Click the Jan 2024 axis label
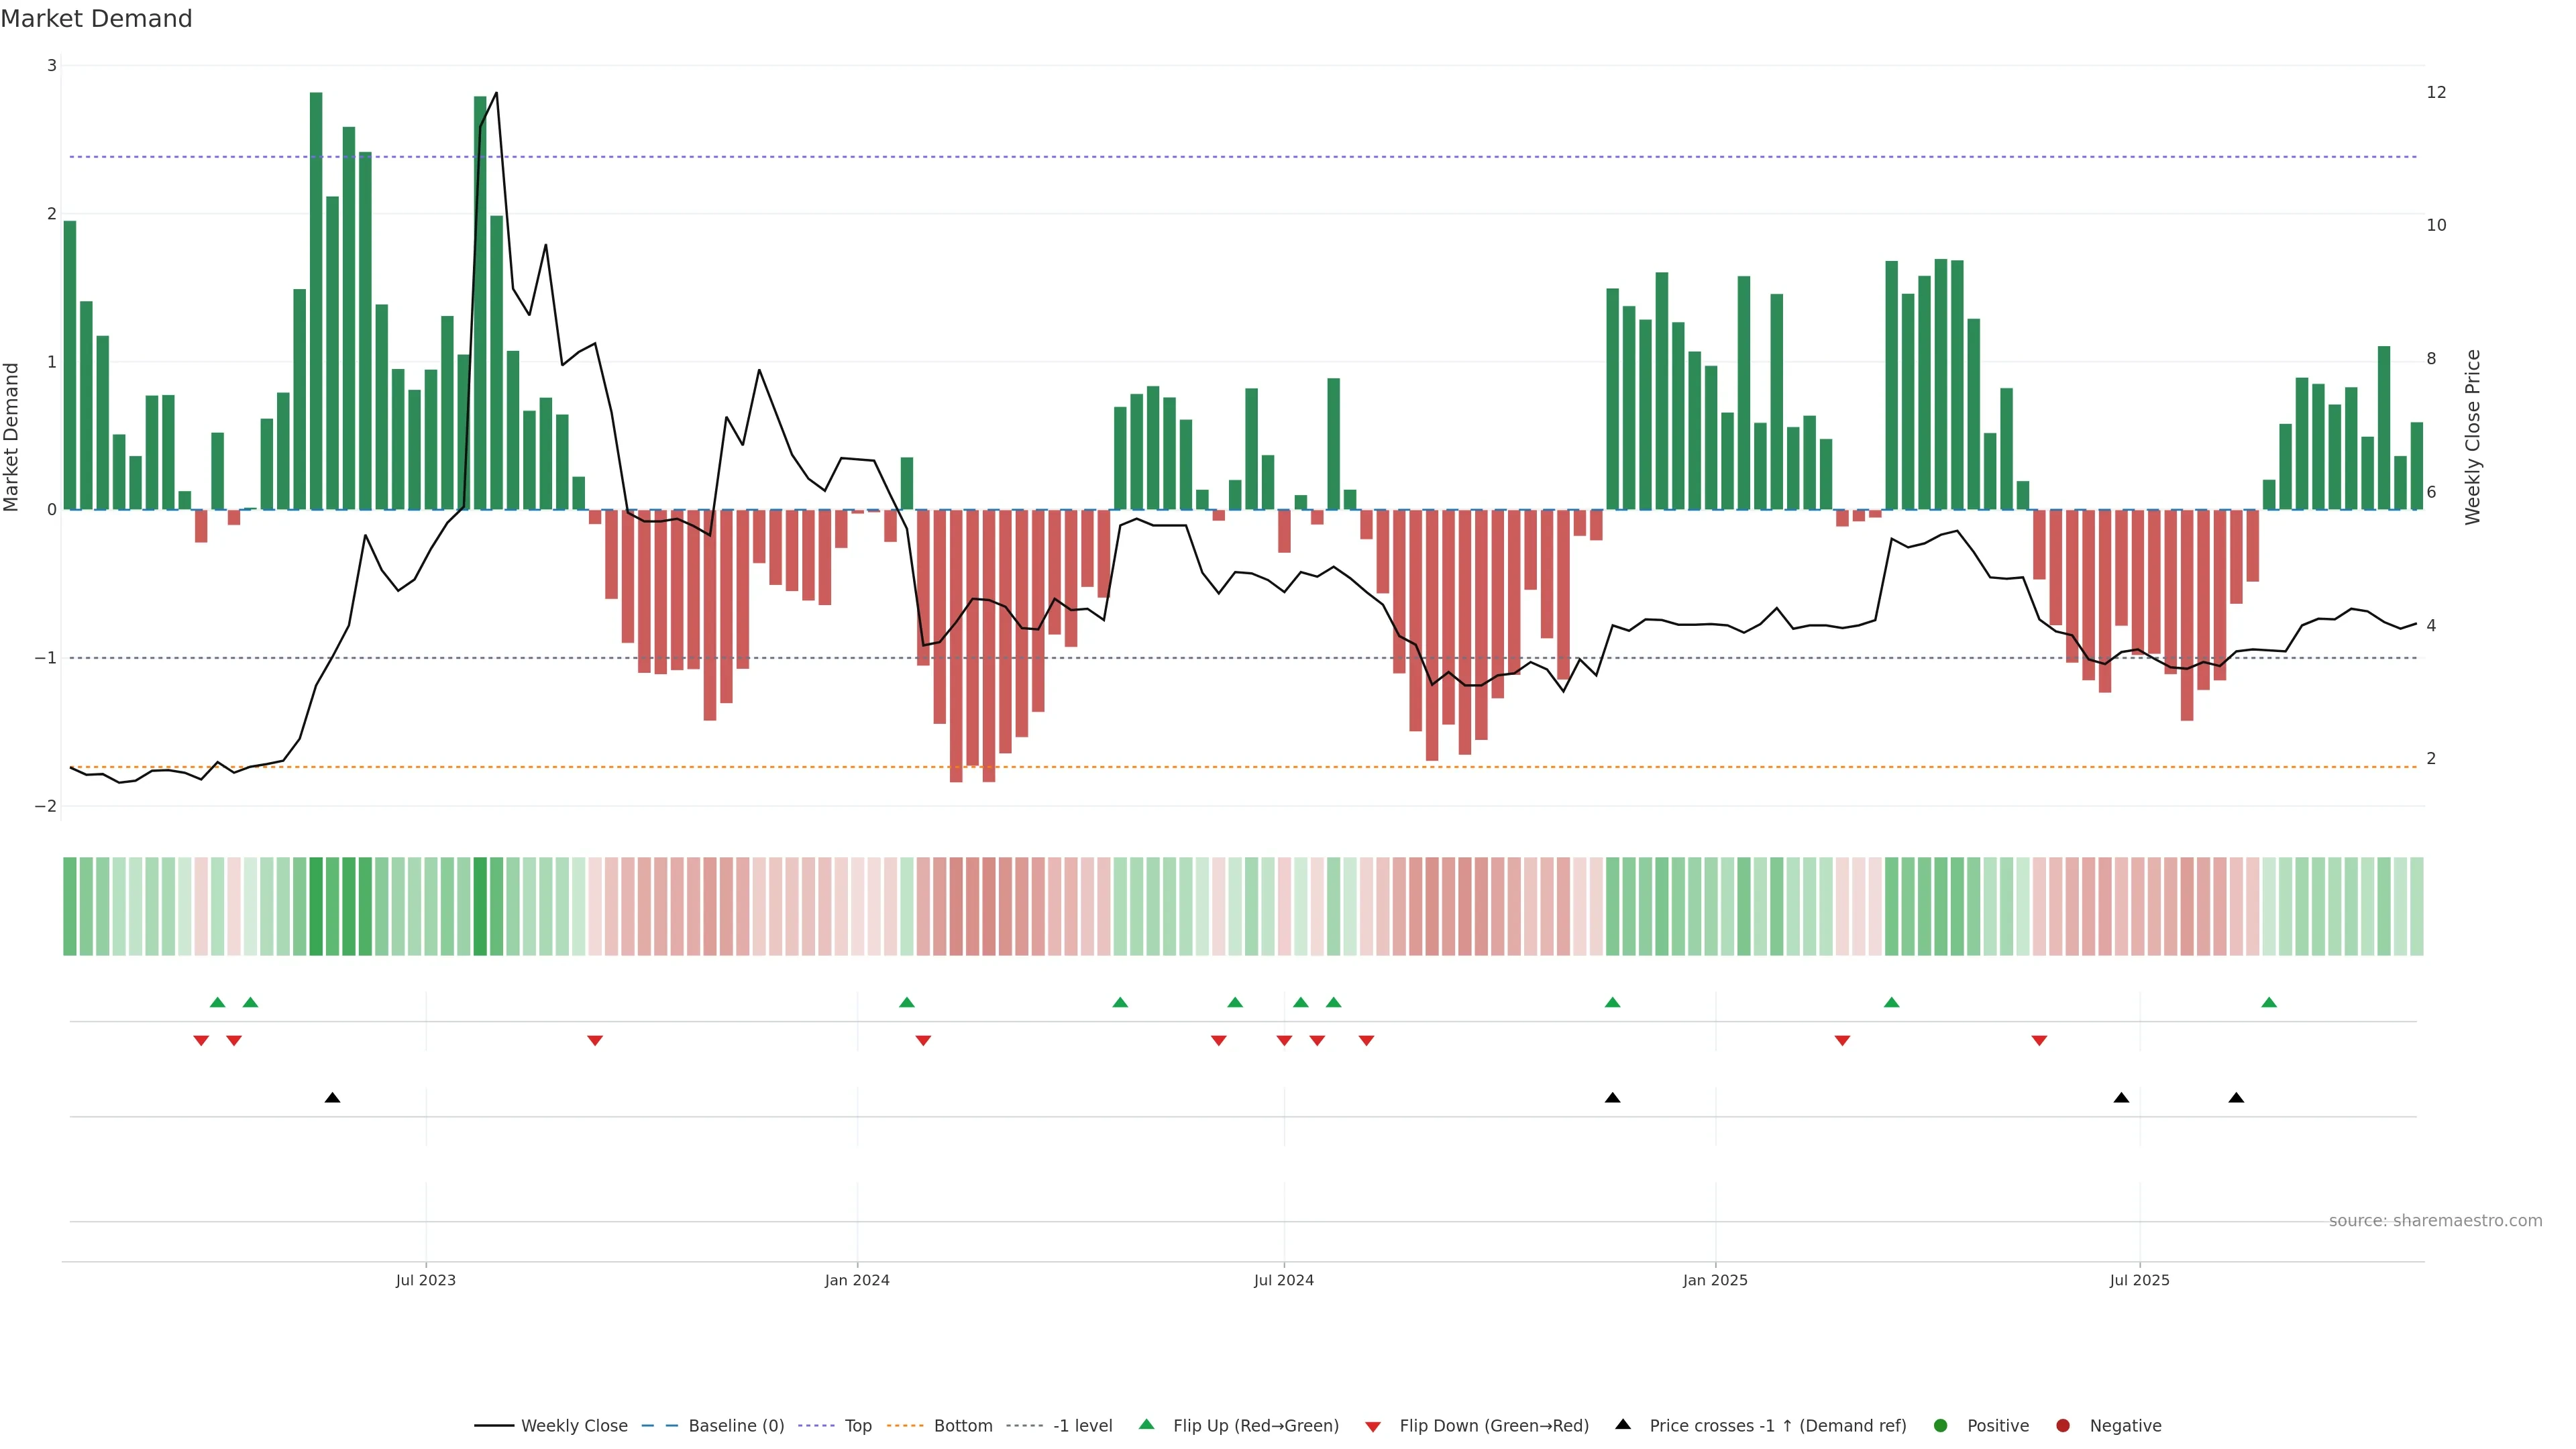This screenshot has height=1449, width=2576. tap(857, 1281)
